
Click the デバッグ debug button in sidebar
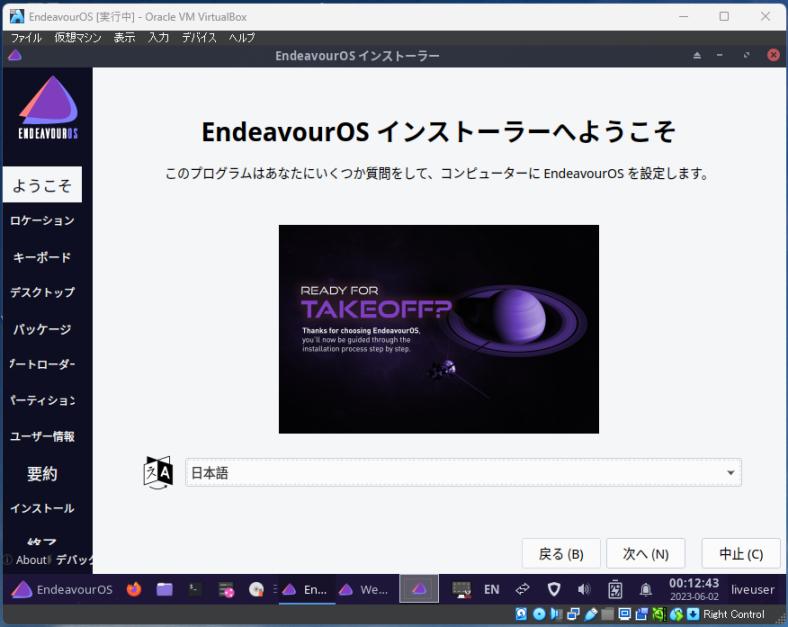(72, 560)
